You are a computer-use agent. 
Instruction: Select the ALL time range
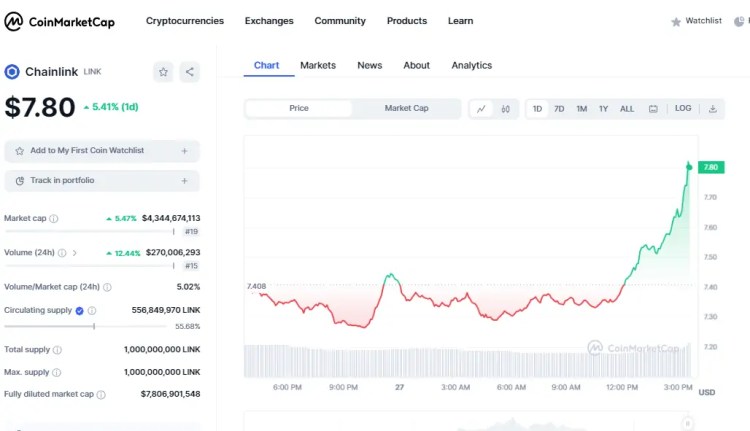point(627,109)
